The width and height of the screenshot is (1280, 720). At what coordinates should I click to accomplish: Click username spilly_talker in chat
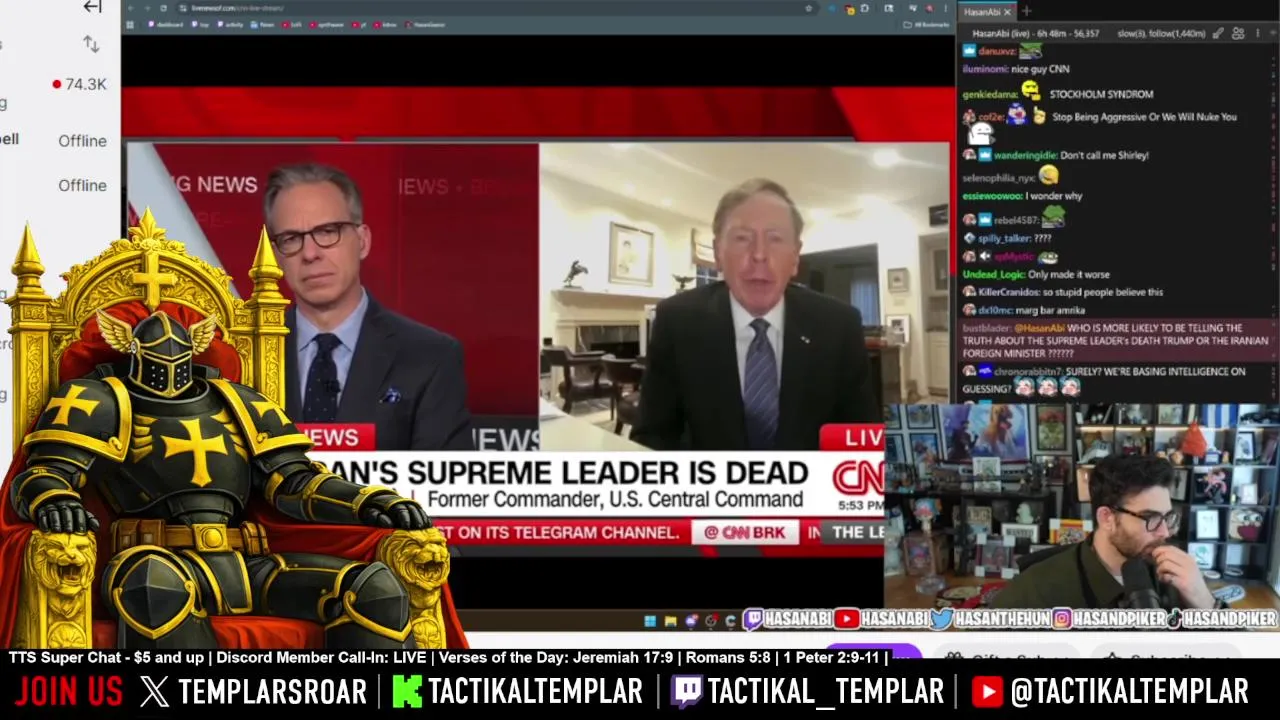1004,238
